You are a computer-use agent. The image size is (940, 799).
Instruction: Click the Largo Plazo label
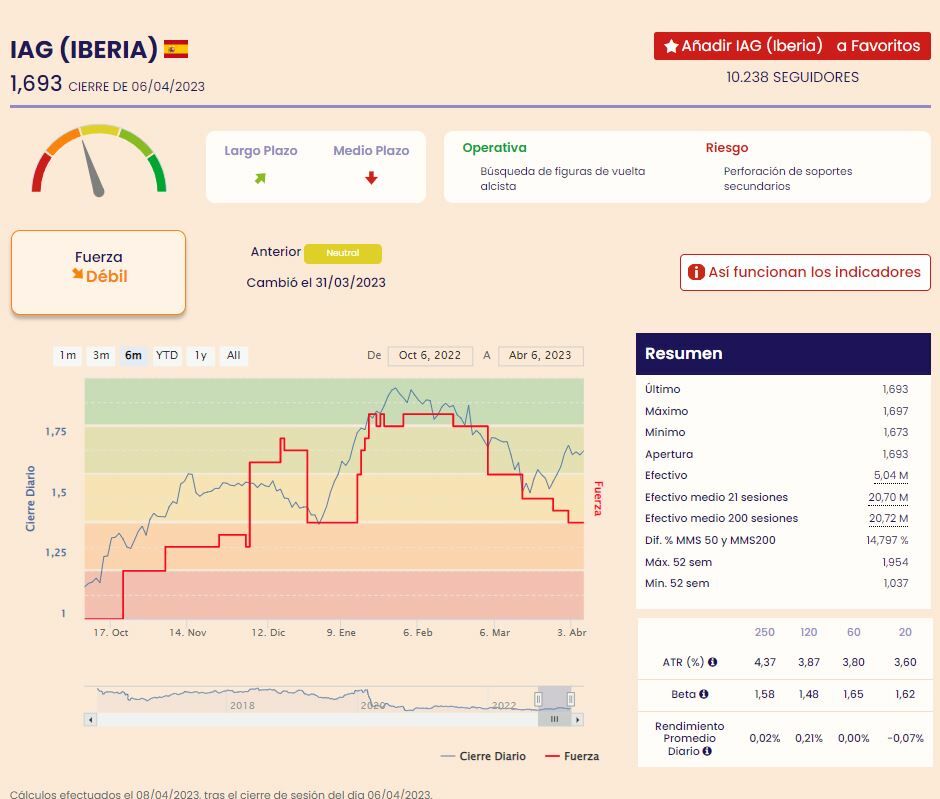coord(261,151)
